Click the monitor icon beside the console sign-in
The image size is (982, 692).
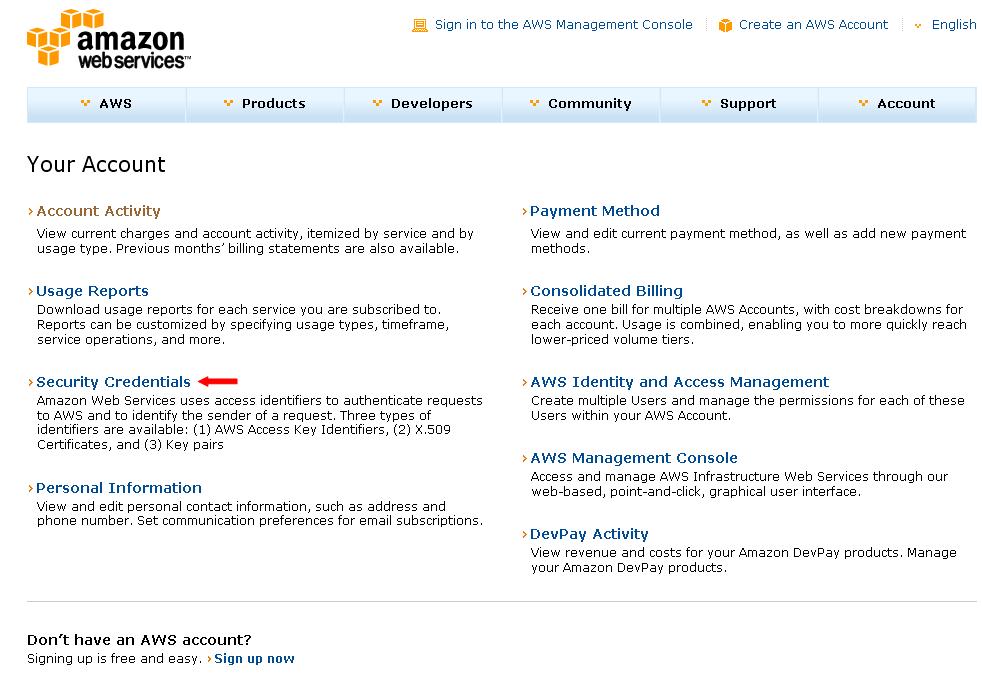(420, 25)
